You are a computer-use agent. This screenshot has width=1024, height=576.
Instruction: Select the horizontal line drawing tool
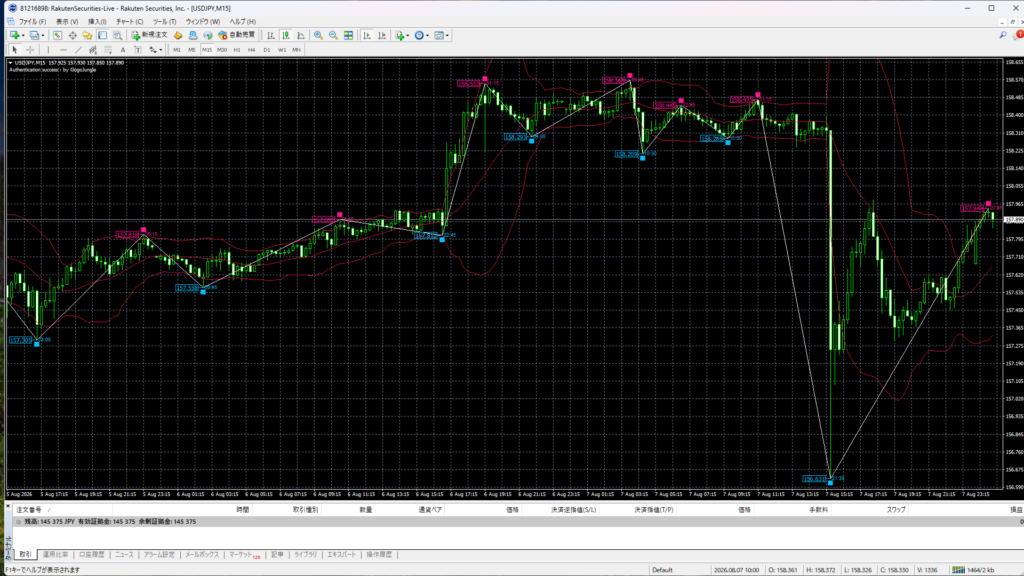(x=63, y=50)
